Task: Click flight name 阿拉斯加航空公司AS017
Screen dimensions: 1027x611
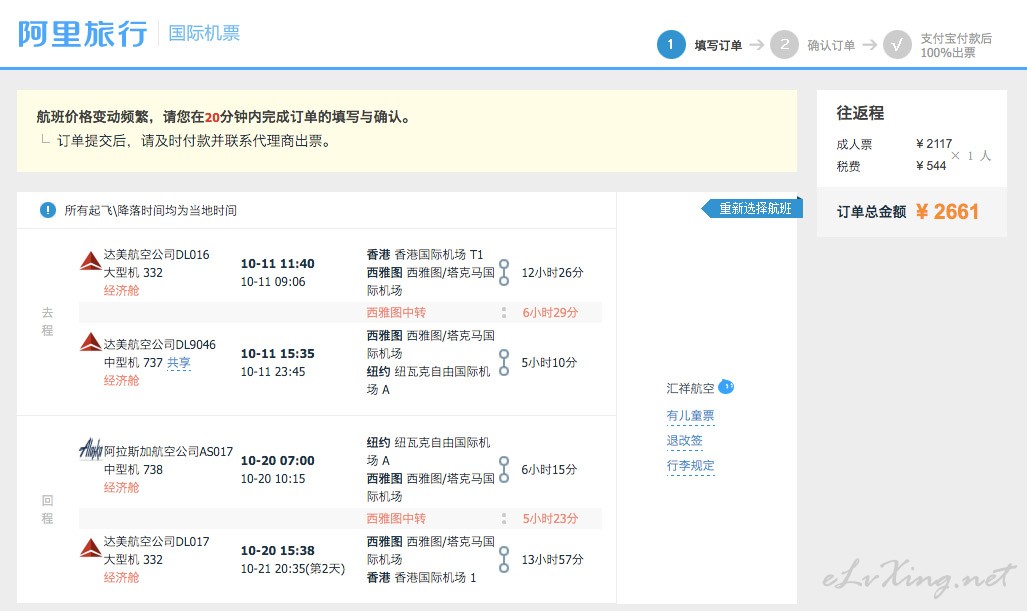Action: coord(168,452)
